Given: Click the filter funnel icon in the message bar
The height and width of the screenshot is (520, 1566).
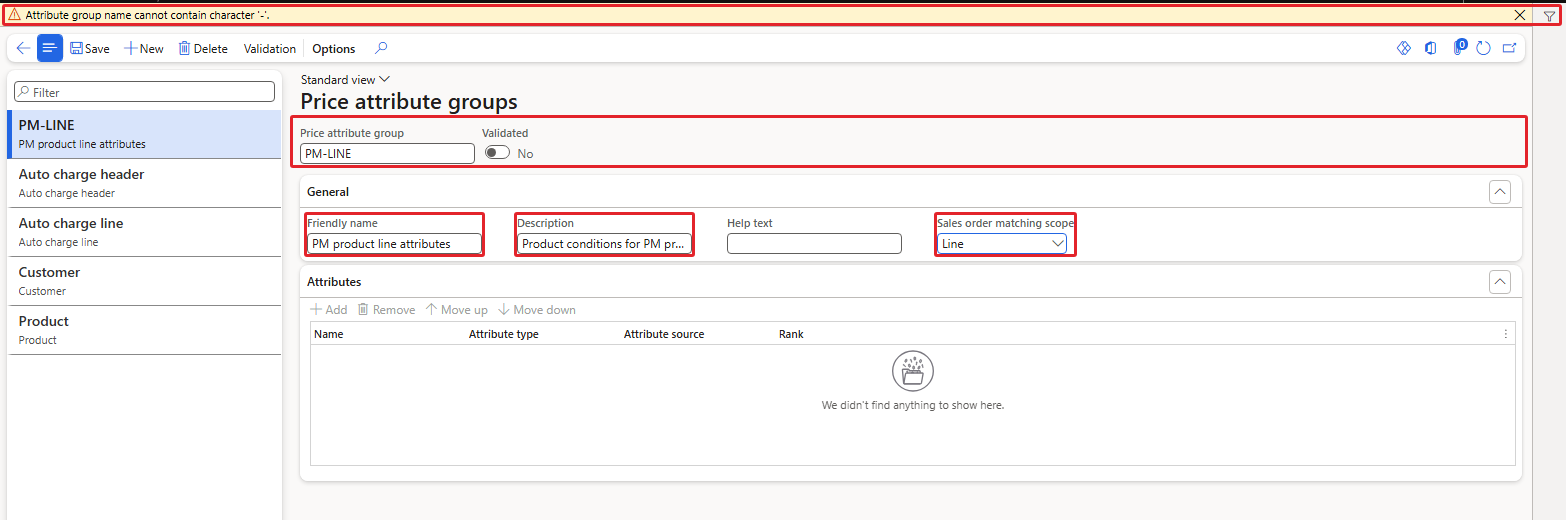Looking at the screenshot, I should click(1549, 15).
